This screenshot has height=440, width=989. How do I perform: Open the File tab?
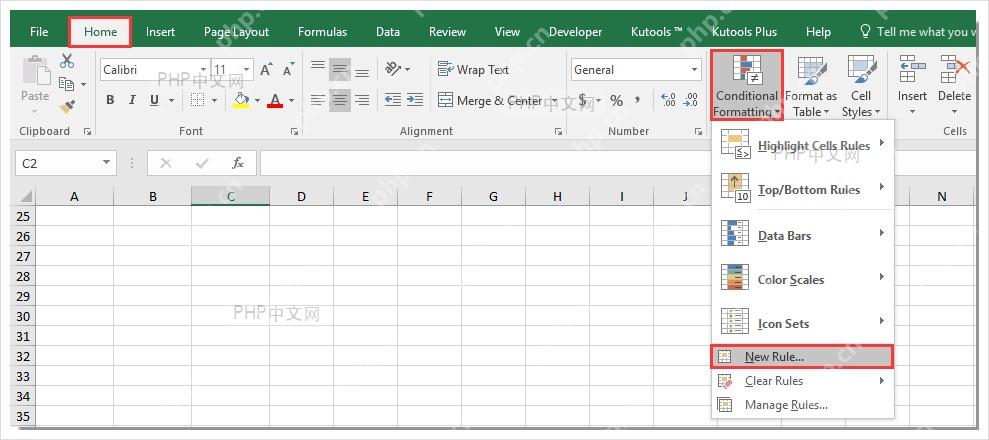39,32
